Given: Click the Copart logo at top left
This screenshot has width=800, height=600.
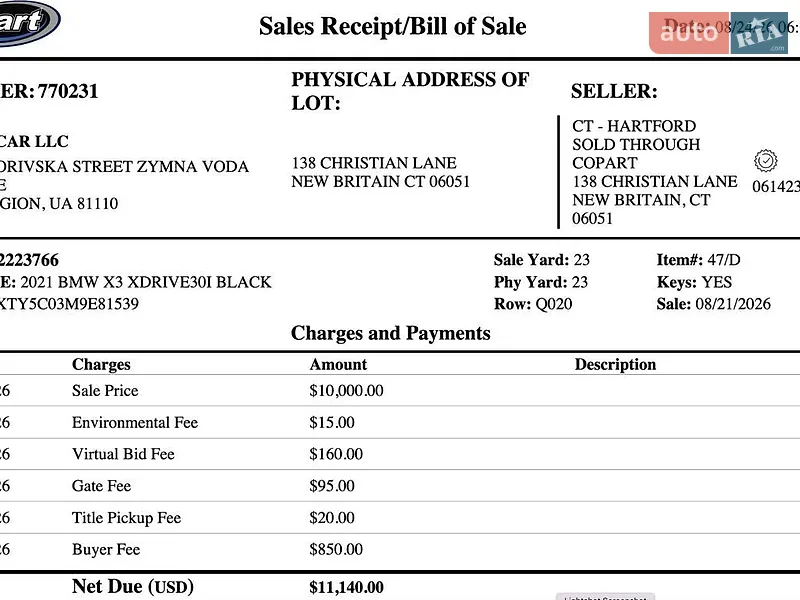Looking at the screenshot, I should coord(28,22).
